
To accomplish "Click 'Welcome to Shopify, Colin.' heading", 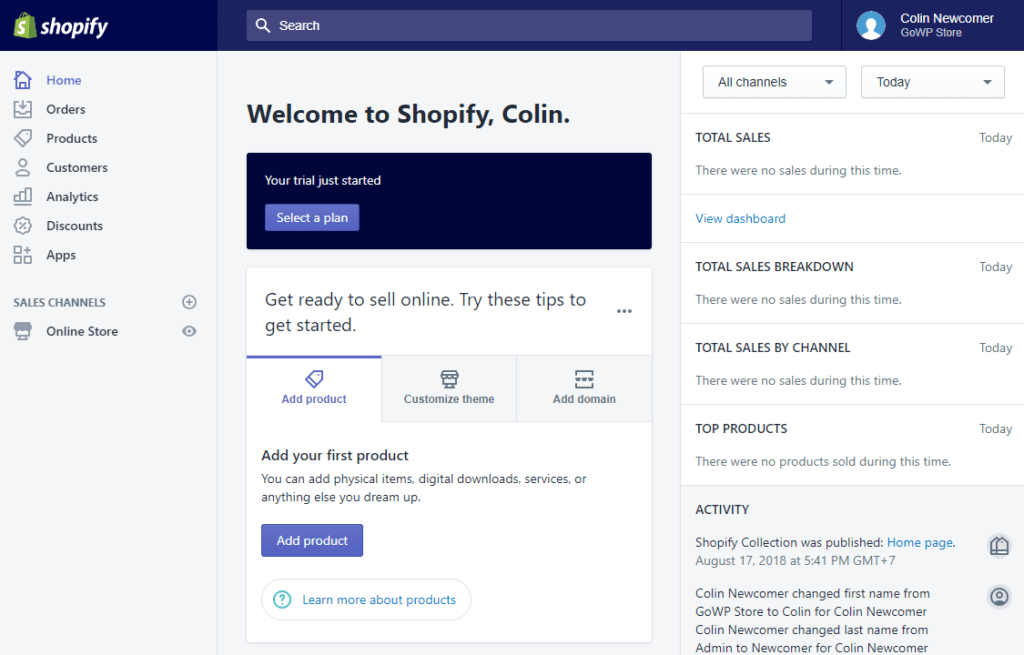I will tap(408, 114).
